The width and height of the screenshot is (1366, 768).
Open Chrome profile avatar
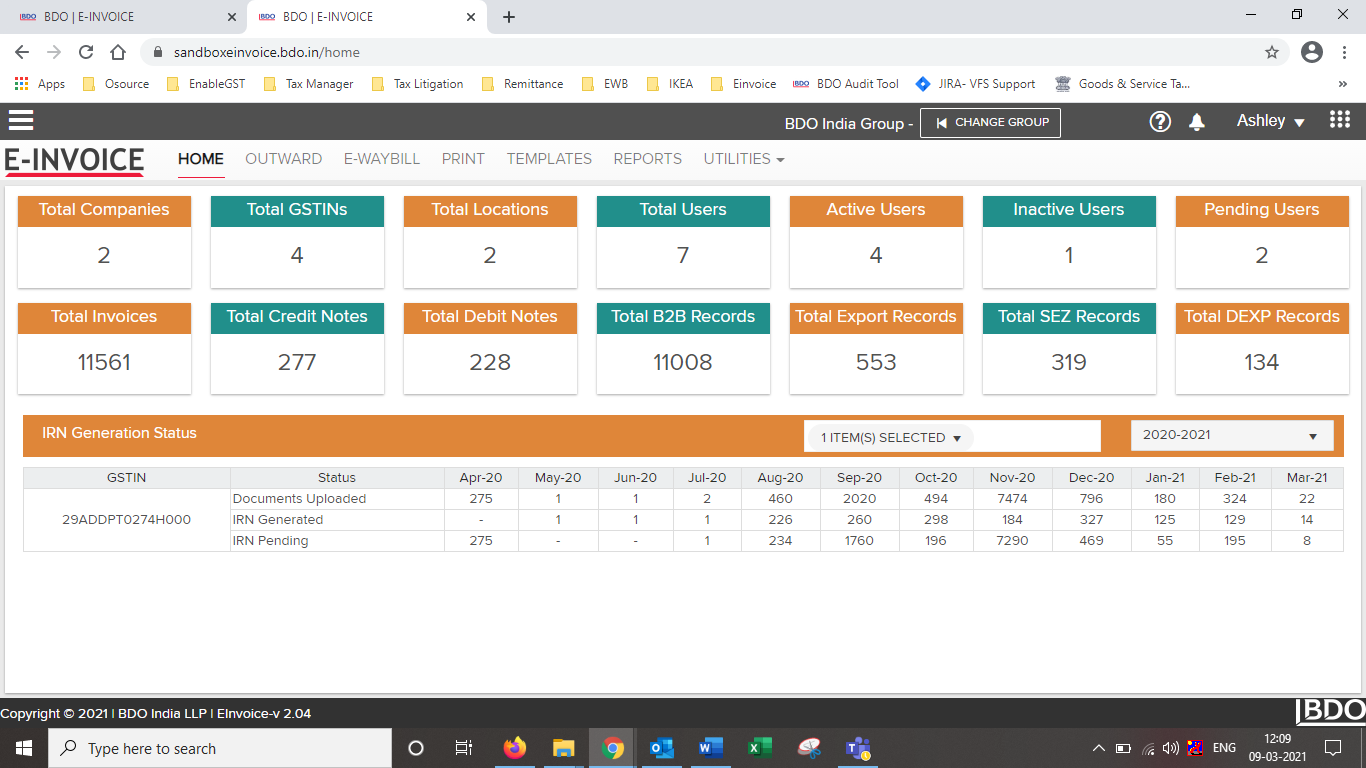(1312, 52)
